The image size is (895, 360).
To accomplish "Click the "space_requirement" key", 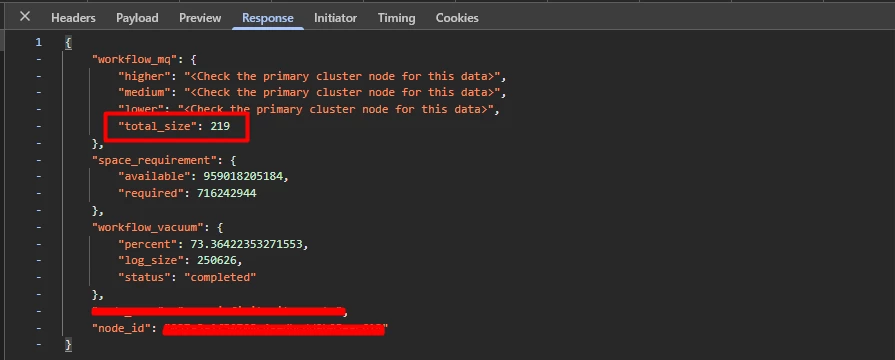I will pyautogui.click(x=156, y=160).
